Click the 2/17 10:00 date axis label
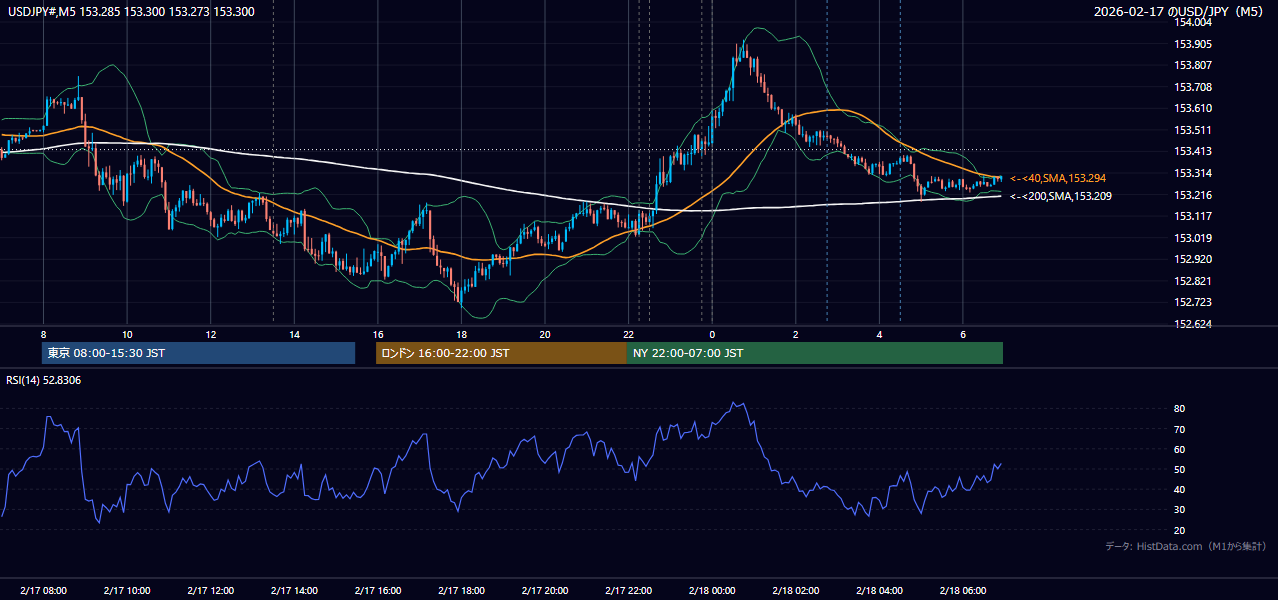This screenshot has width=1278, height=600. click(127, 591)
